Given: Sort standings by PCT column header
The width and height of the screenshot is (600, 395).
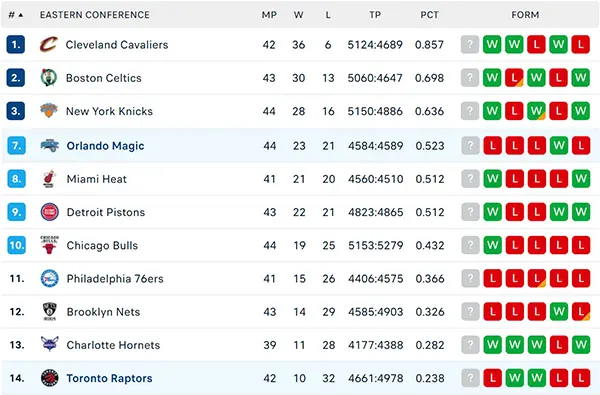Looking at the screenshot, I should click(429, 15).
